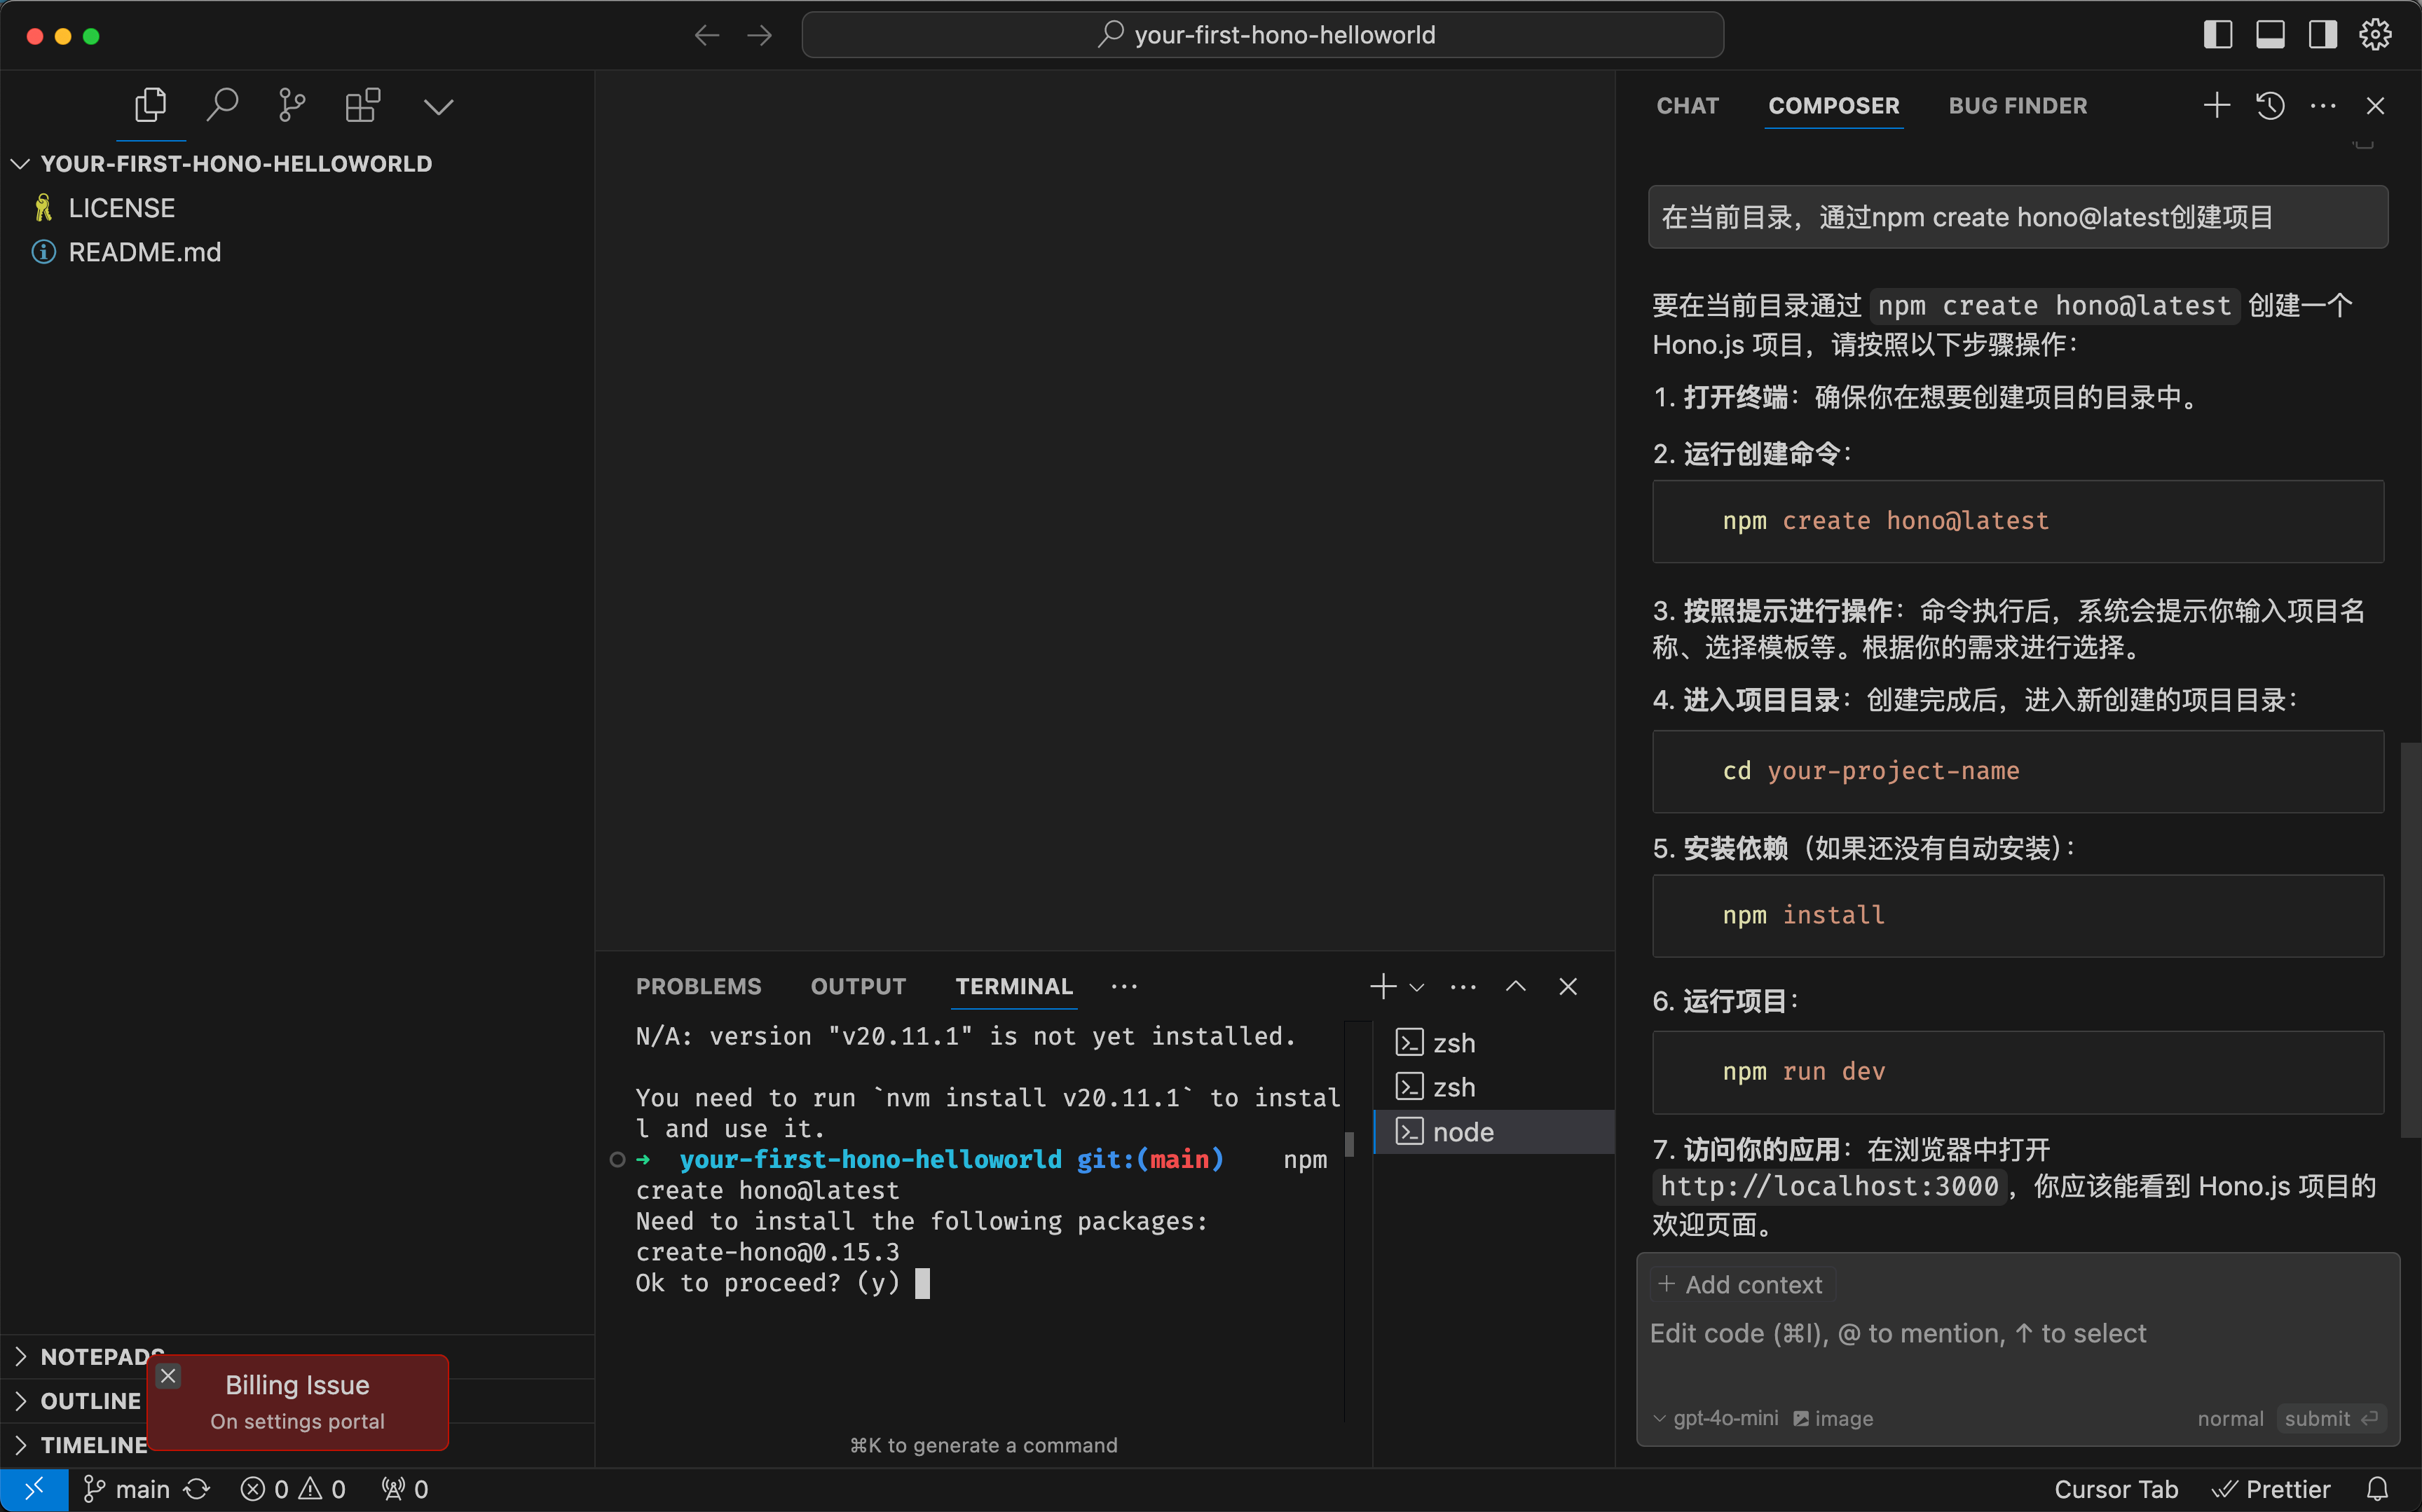
Task: Open the main branch status bar item
Action: tap(127, 1489)
